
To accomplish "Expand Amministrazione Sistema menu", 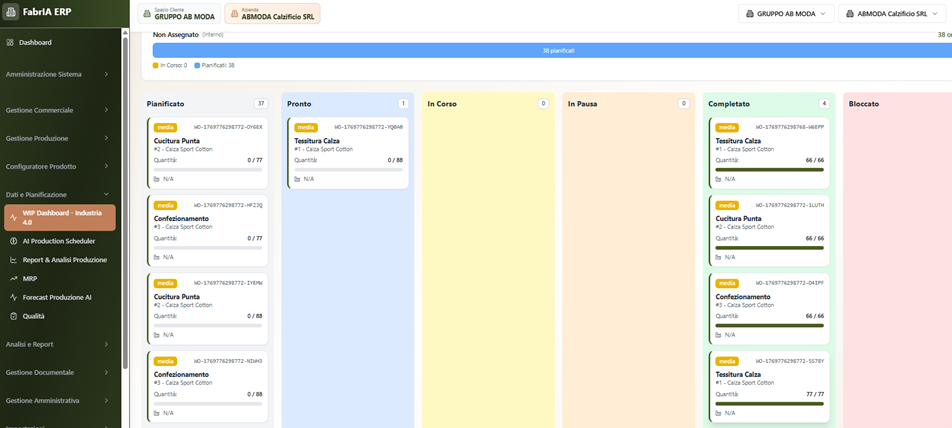I will (x=58, y=74).
